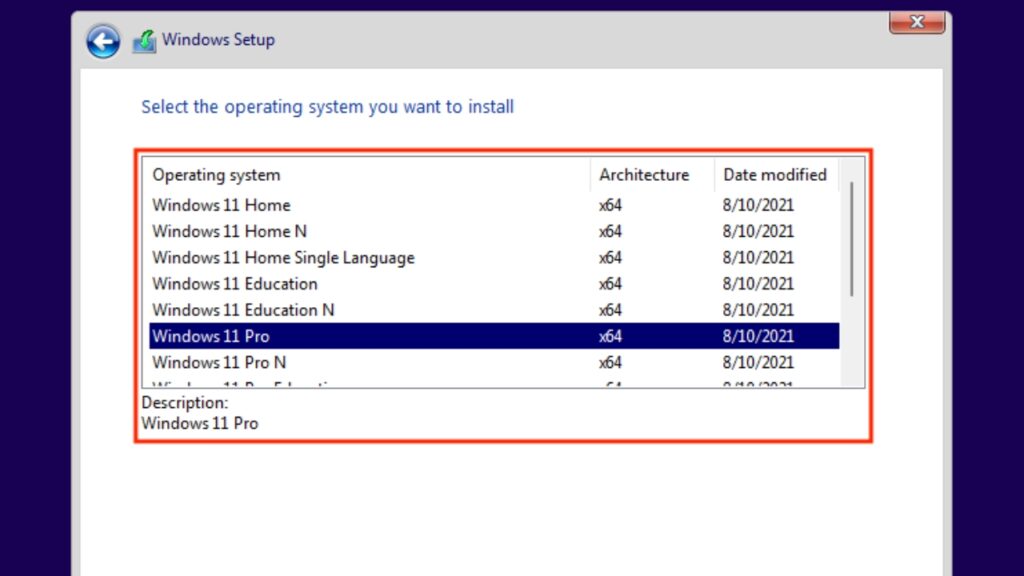The width and height of the screenshot is (1024, 576).
Task: Select Windows 11 Education from the list
Action: [234, 283]
